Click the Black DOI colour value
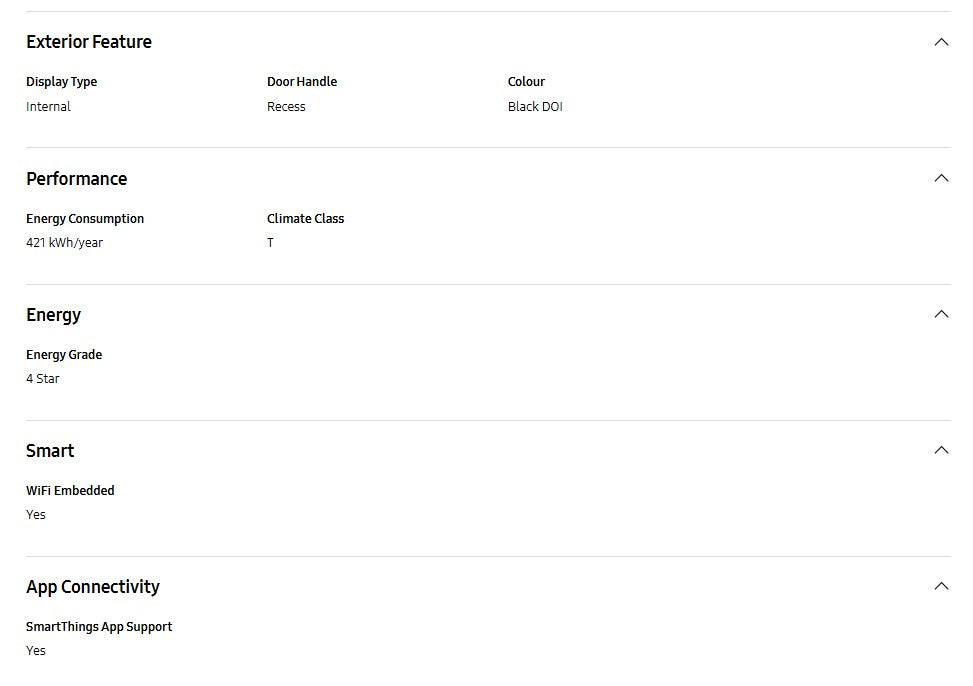Viewport: 973px width, 686px height. (x=535, y=107)
